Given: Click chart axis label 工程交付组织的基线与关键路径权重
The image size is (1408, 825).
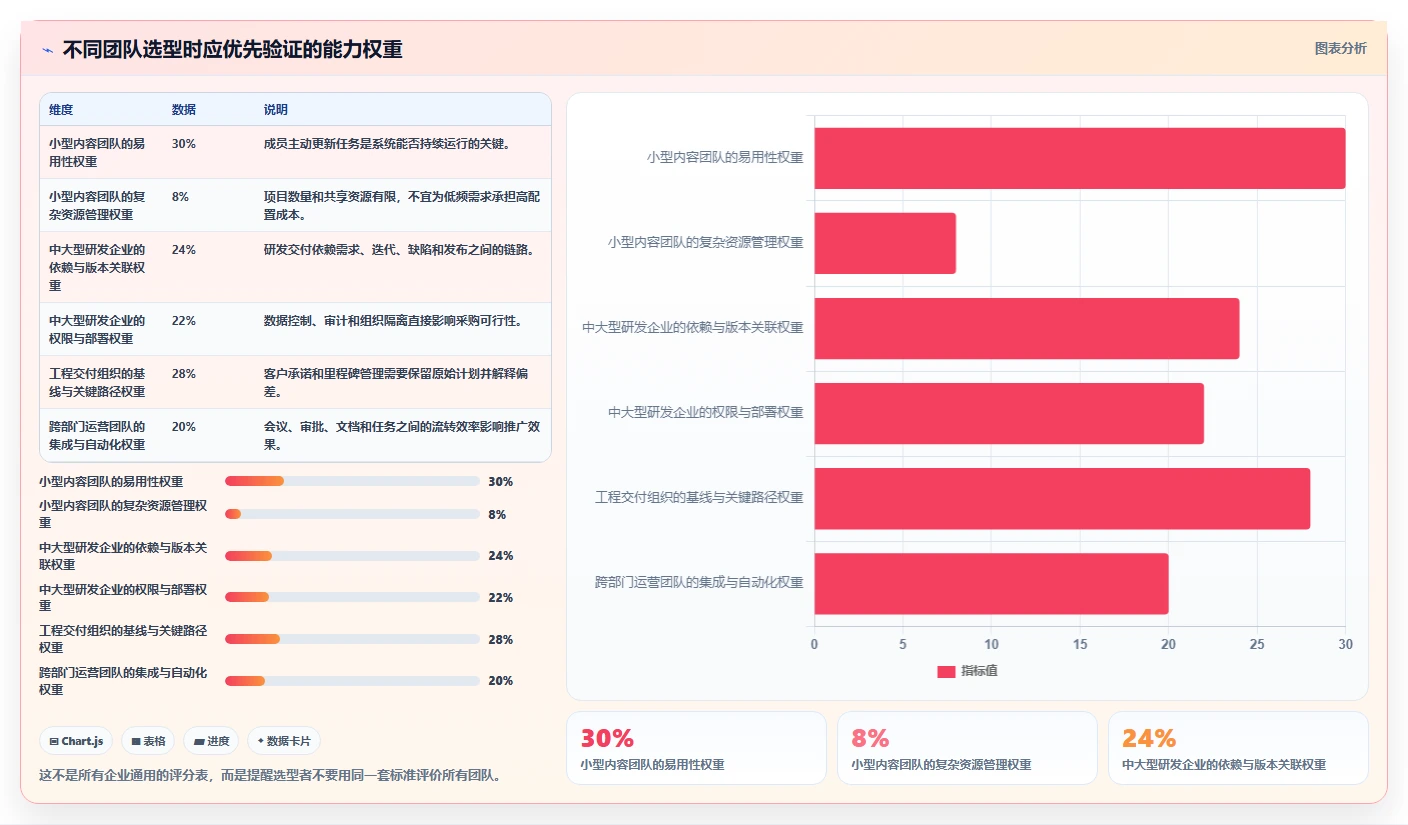Looking at the screenshot, I should tap(699, 497).
